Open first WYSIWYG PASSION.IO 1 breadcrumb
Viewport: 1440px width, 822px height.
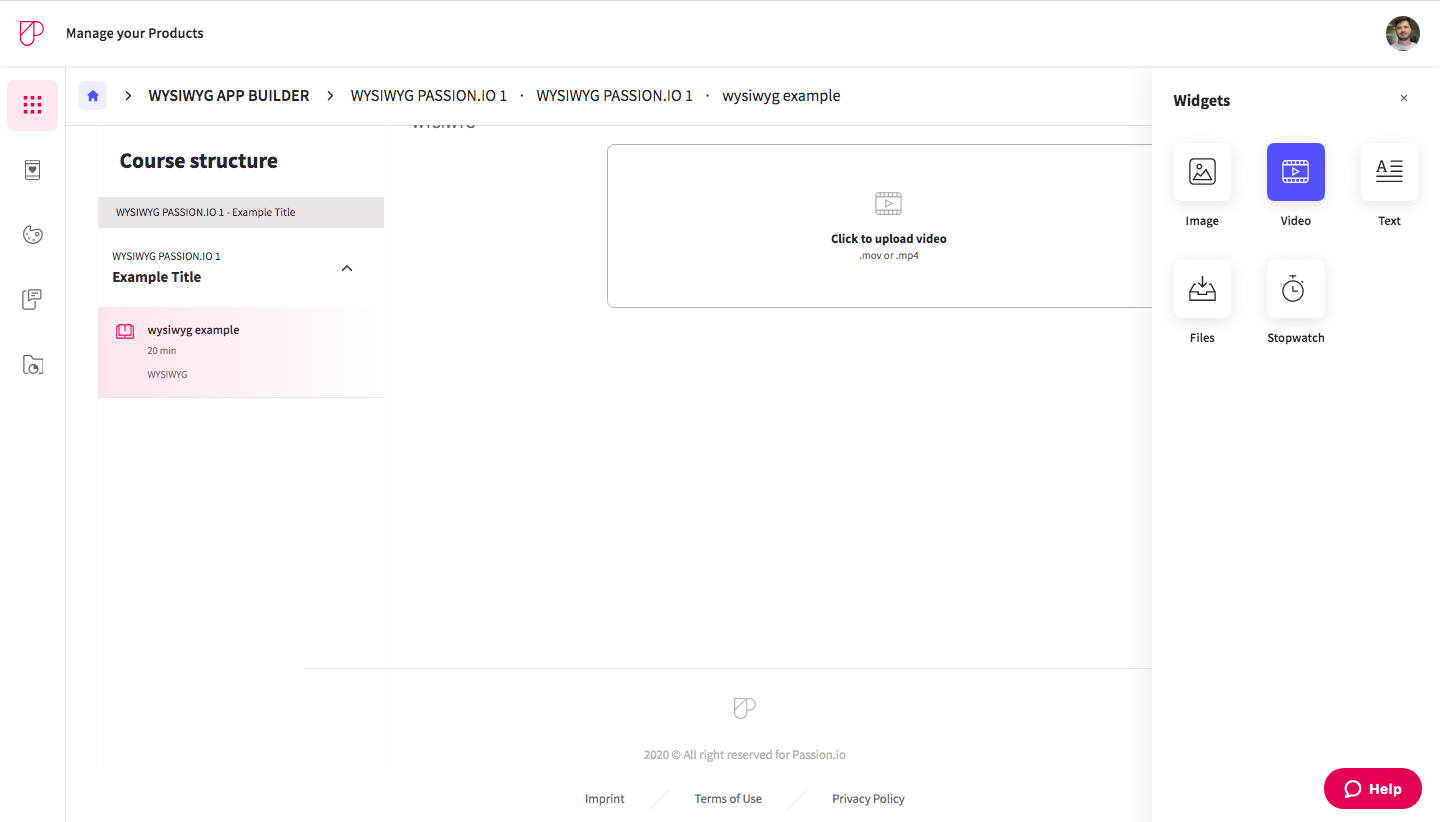point(429,96)
